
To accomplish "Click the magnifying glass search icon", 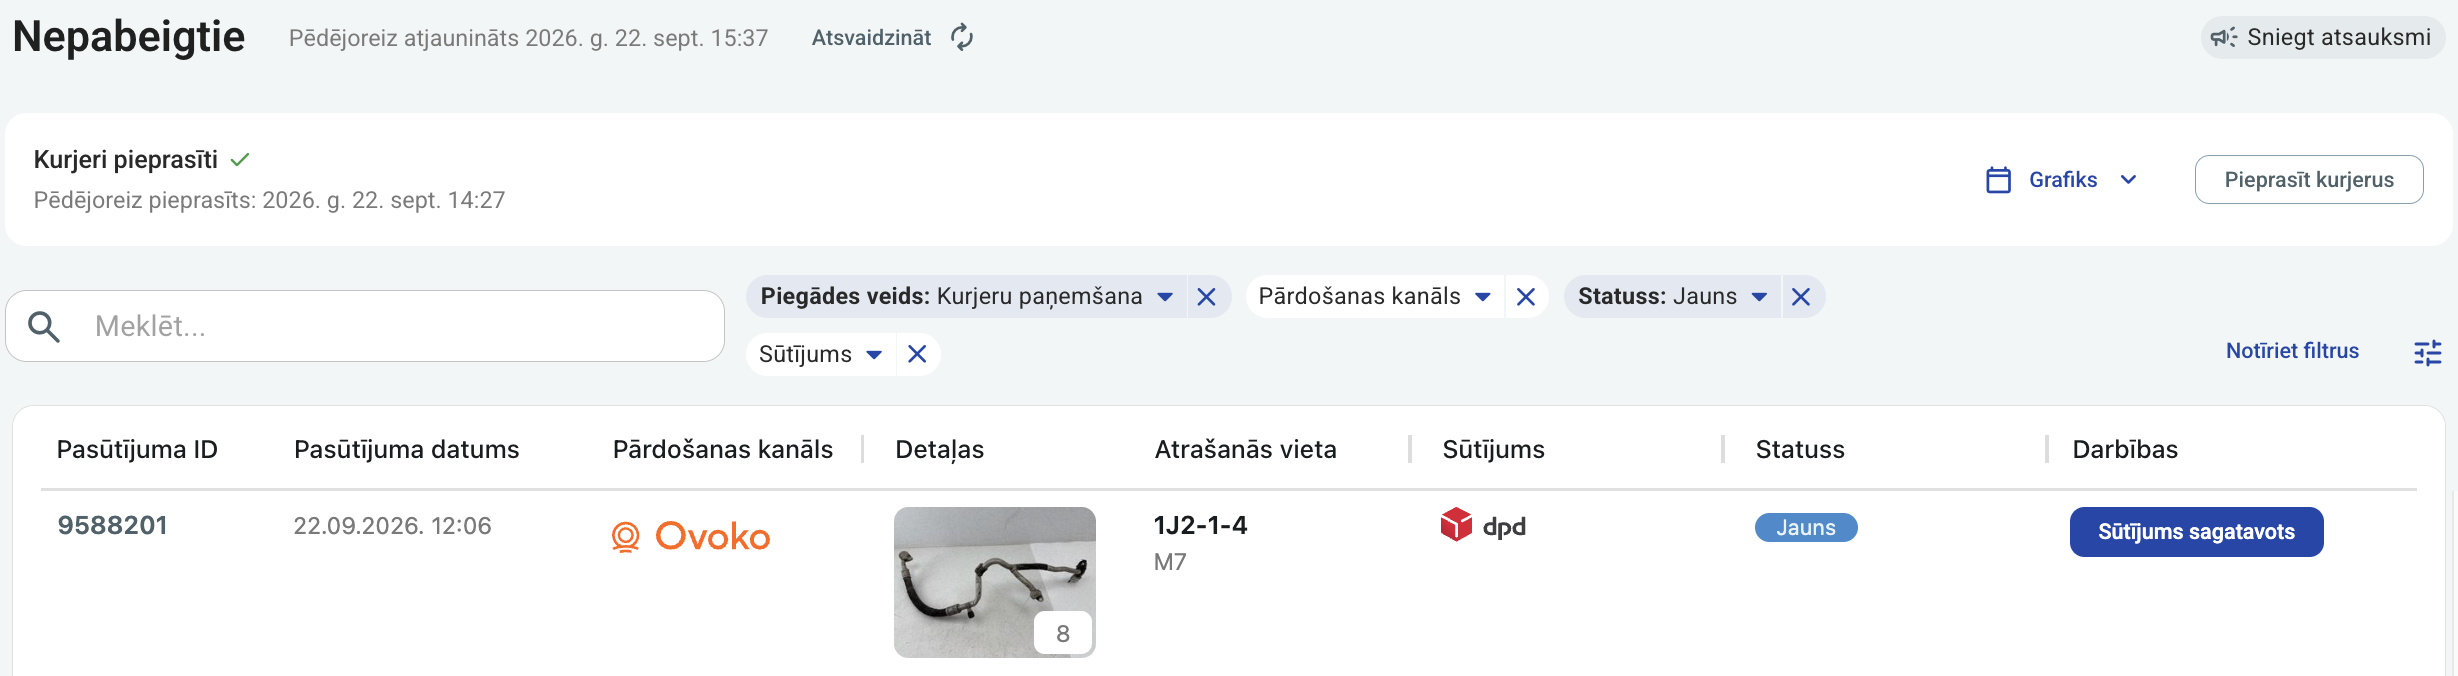I will (44, 326).
